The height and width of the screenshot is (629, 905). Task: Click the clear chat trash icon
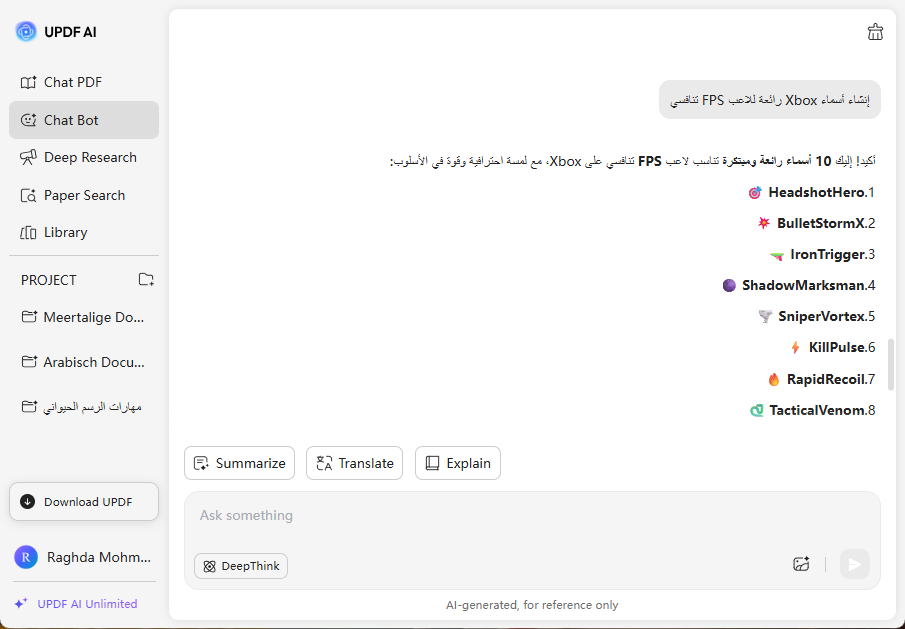pyautogui.click(x=875, y=32)
